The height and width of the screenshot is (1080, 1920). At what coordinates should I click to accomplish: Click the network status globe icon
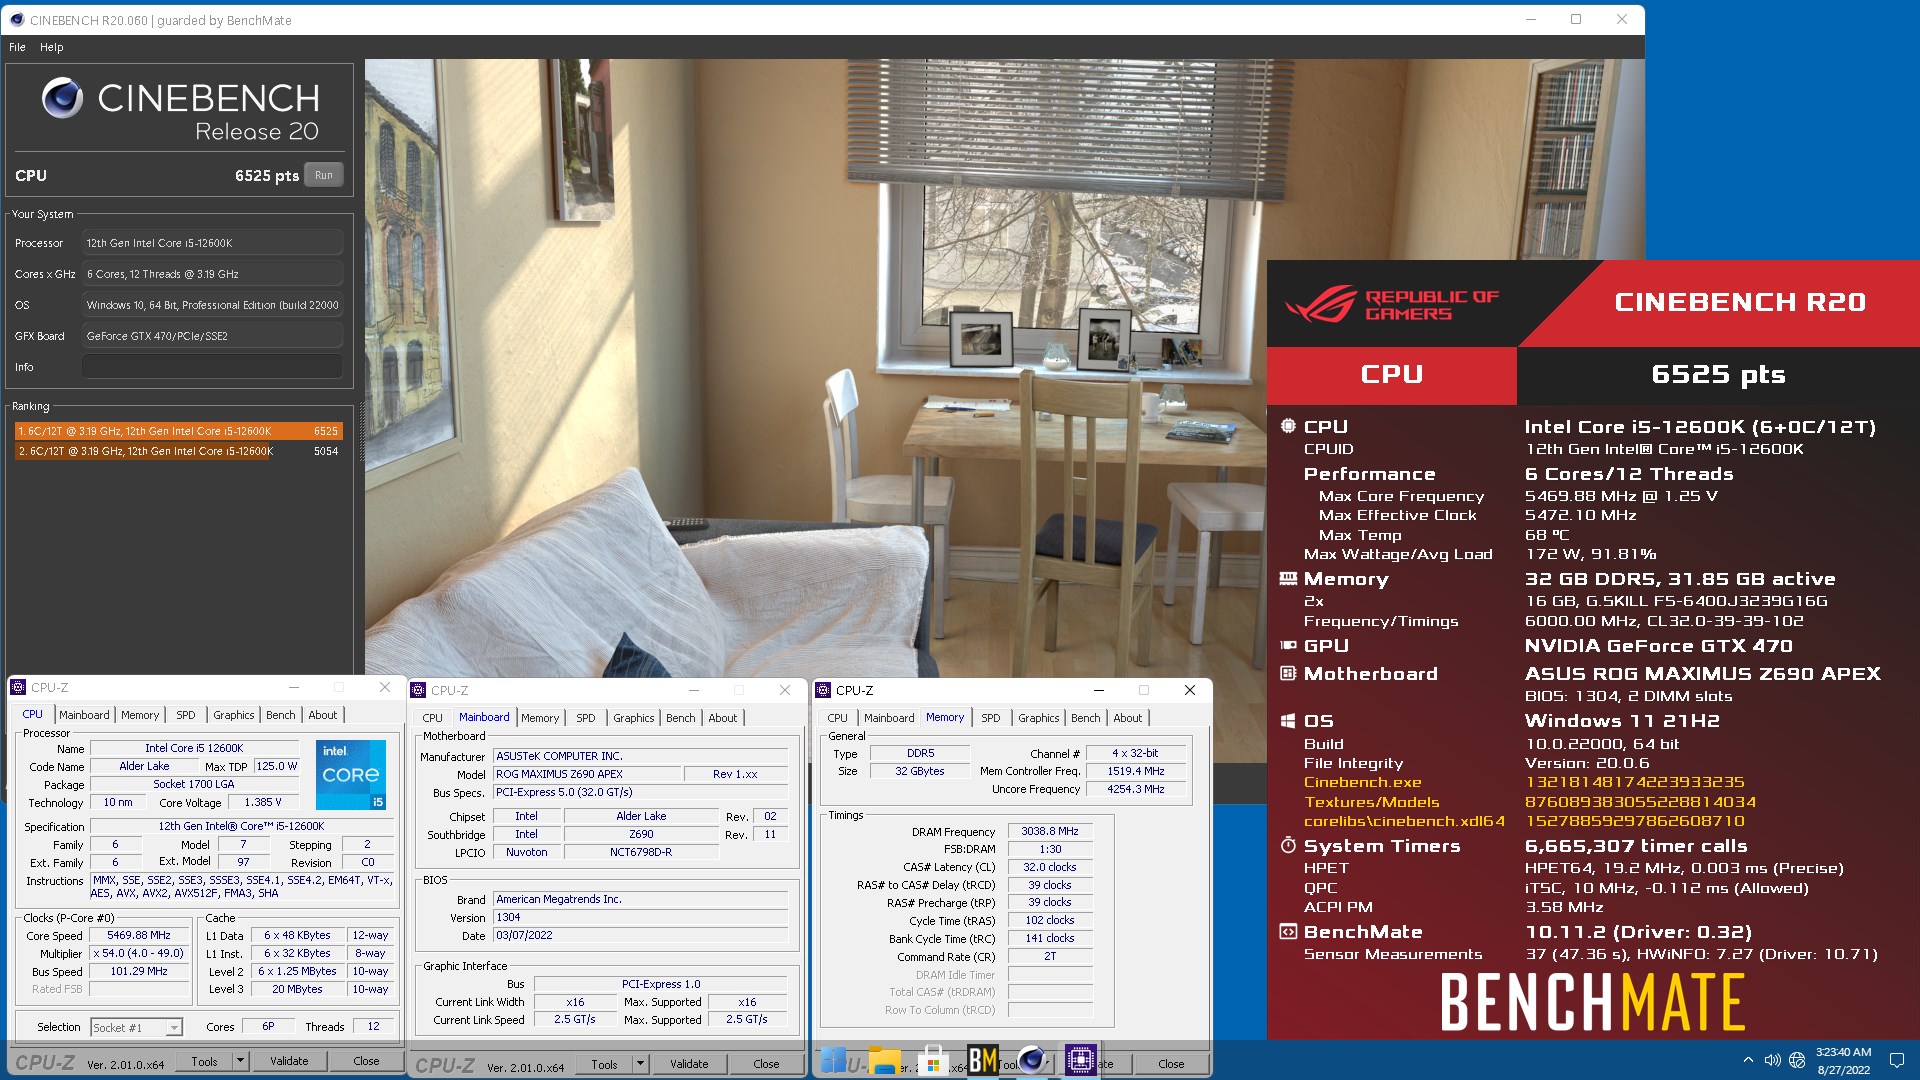point(1797,1060)
